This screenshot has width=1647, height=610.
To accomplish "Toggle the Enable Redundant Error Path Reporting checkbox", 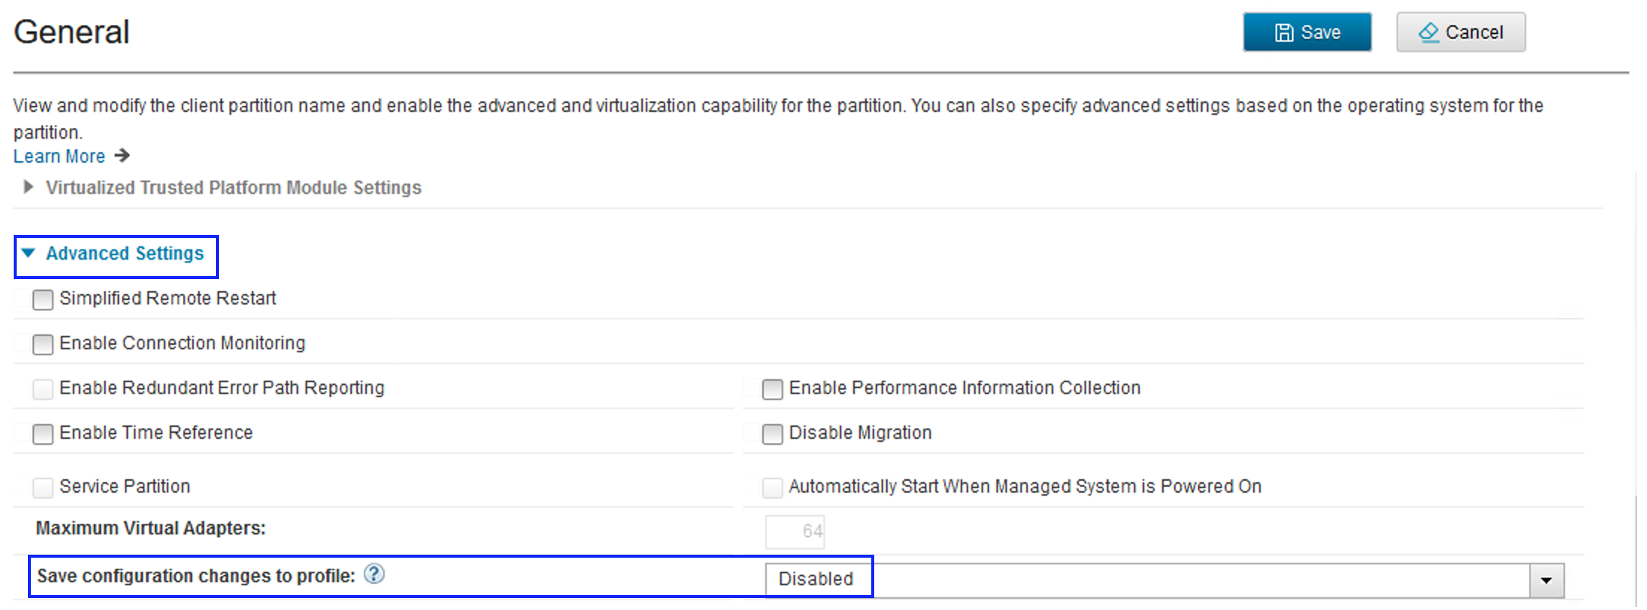I will (x=43, y=389).
